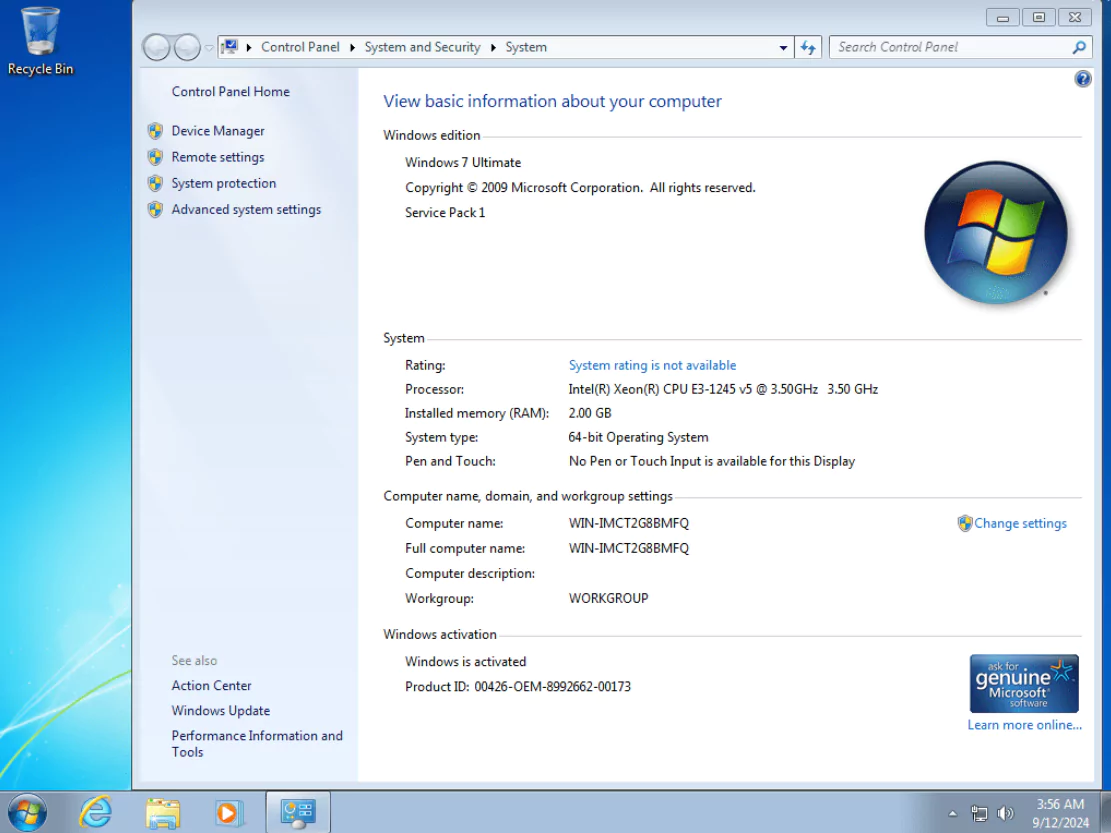Click the System rating is not available link
Viewport: 1111px width, 833px height.
tap(652, 365)
